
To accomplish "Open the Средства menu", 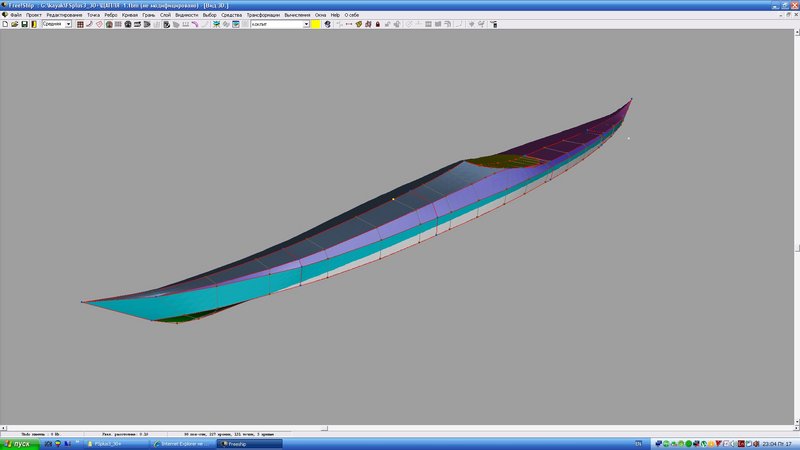I will pos(232,15).
